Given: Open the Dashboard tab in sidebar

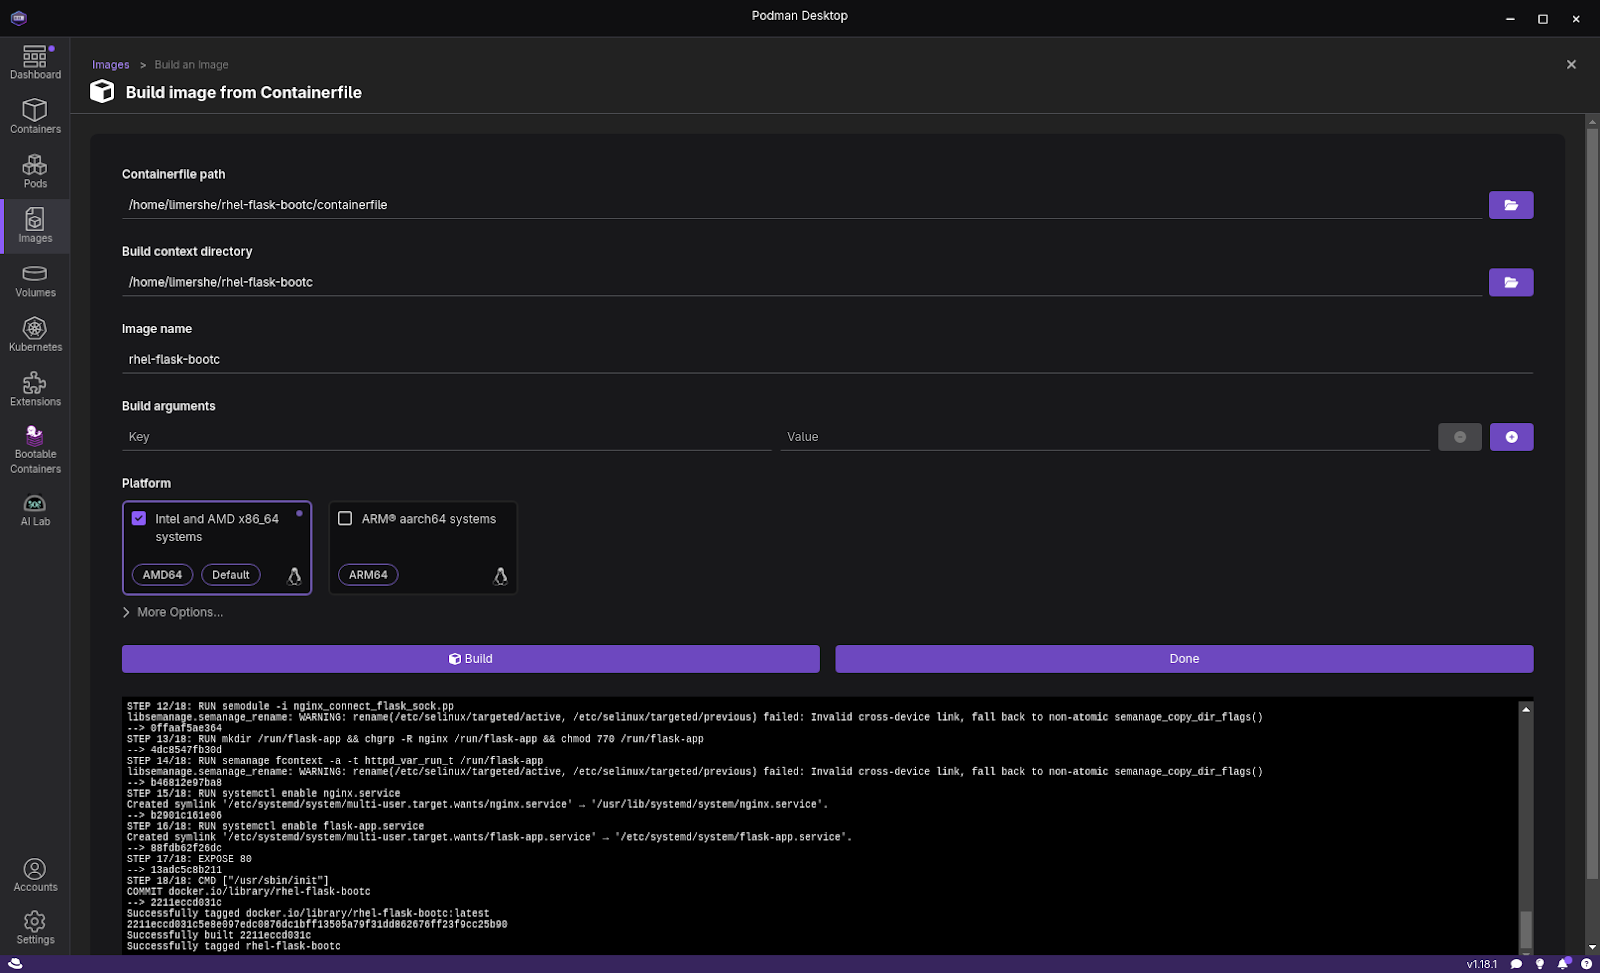Looking at the screenshot, I should coord(35,62).
